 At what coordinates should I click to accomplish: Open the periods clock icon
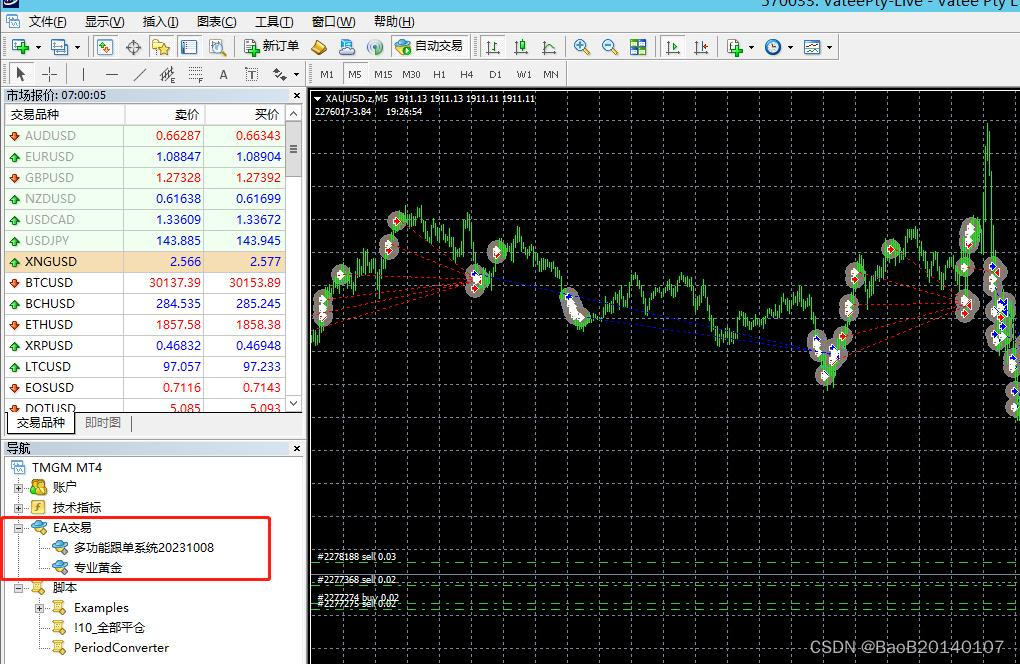coord(773,47)
